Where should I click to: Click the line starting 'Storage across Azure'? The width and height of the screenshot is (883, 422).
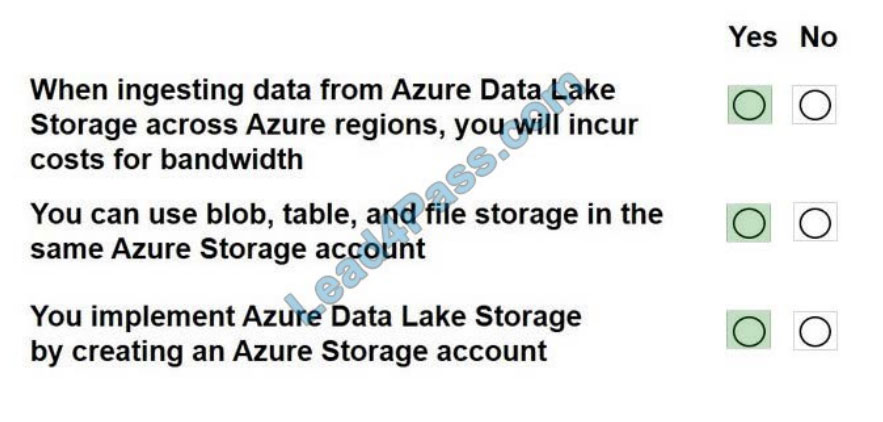(334, 125)
